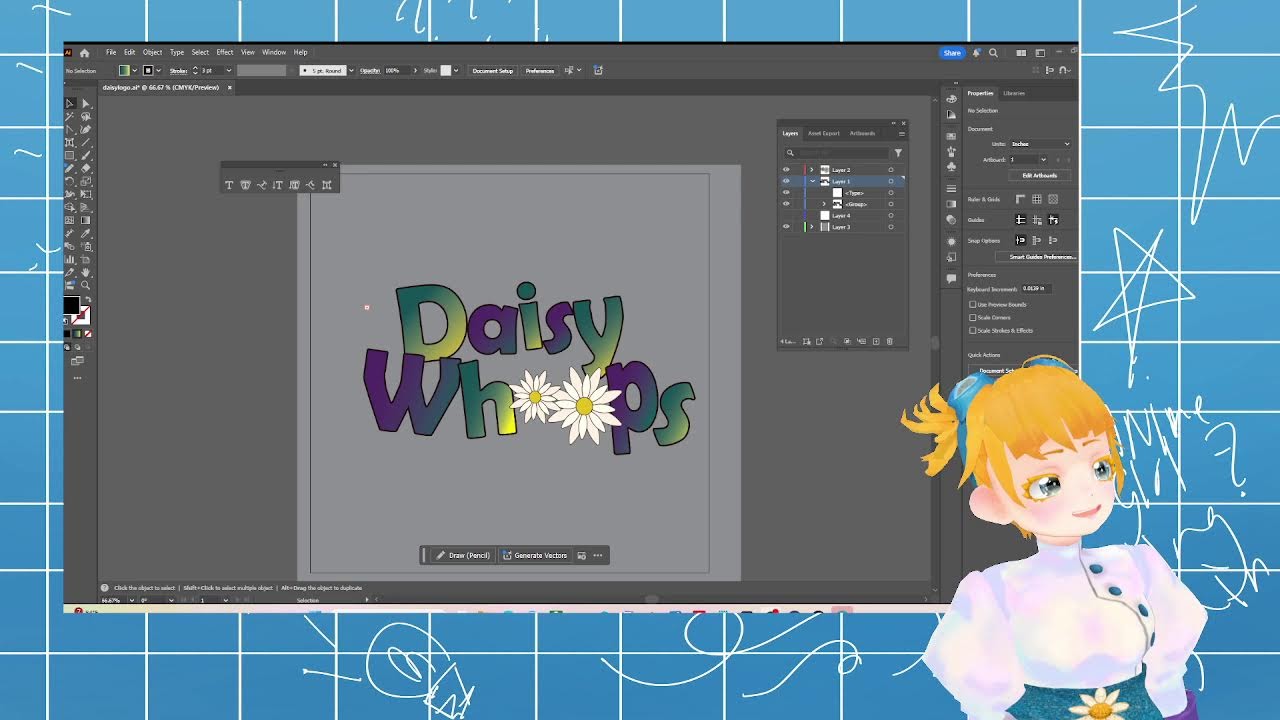
Task: Open more options in contextual task bar
Action: pos(598,555)
